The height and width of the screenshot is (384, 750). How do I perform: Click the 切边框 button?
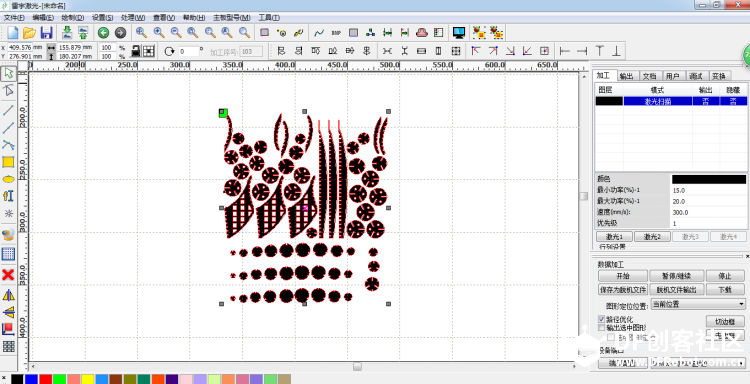[x=725, y=321]
